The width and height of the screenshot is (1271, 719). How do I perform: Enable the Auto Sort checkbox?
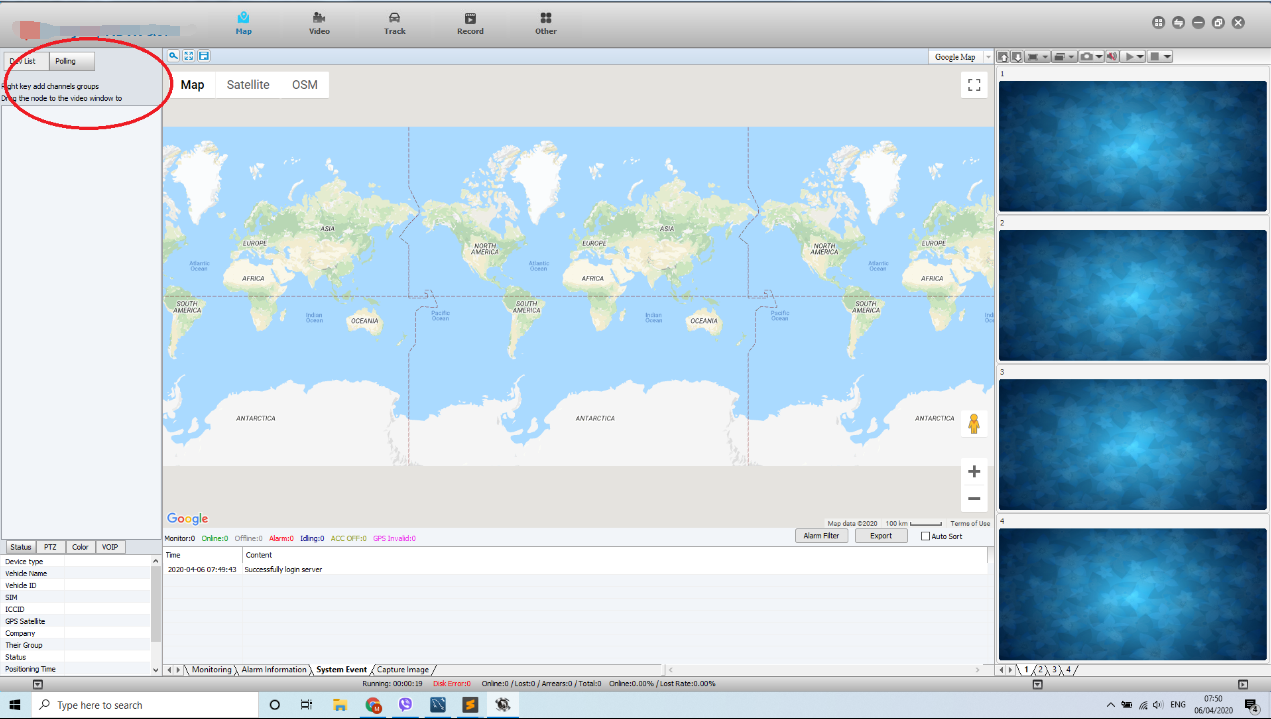[925, 536]
